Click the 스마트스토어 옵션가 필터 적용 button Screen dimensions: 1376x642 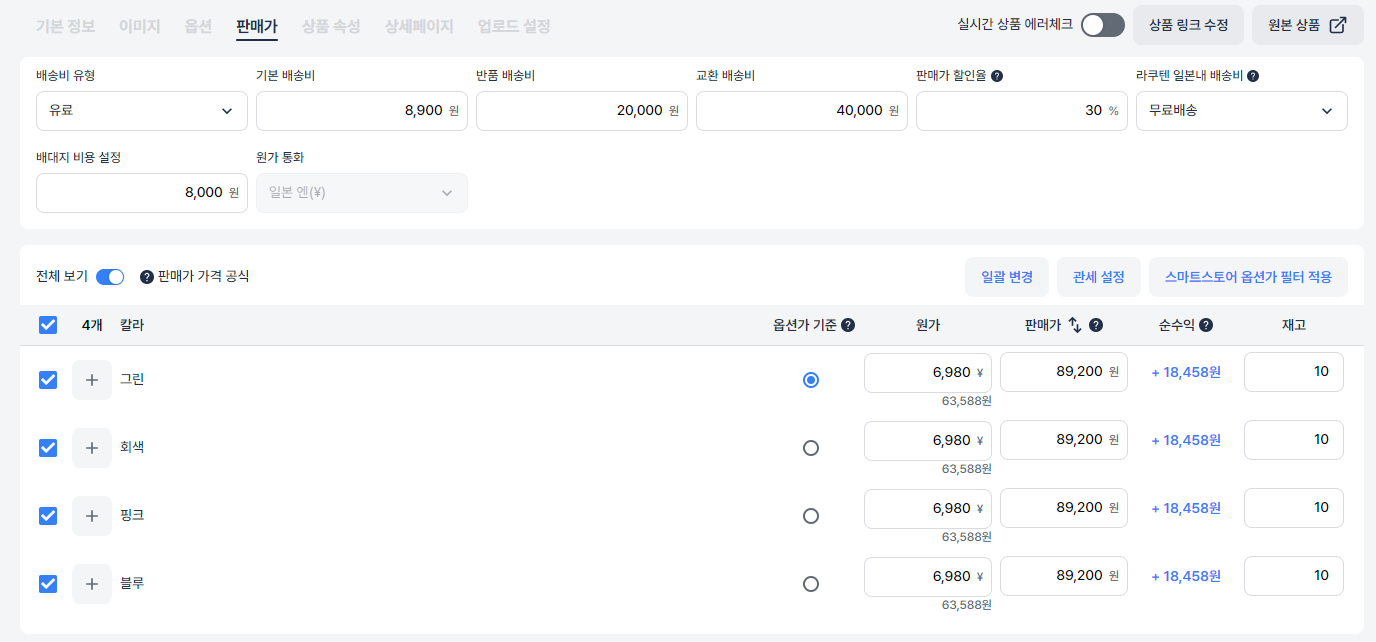[x=1248, y=277]
